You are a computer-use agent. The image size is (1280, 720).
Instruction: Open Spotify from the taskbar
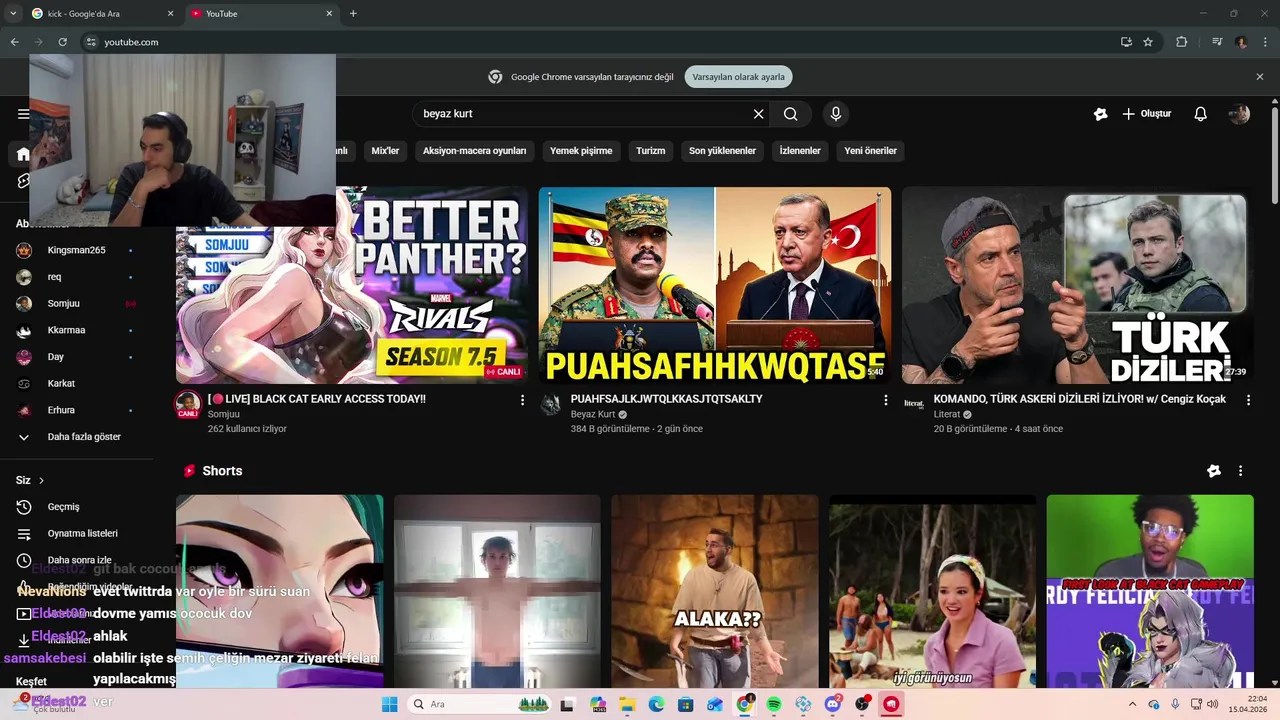click(x=774, y=704)
